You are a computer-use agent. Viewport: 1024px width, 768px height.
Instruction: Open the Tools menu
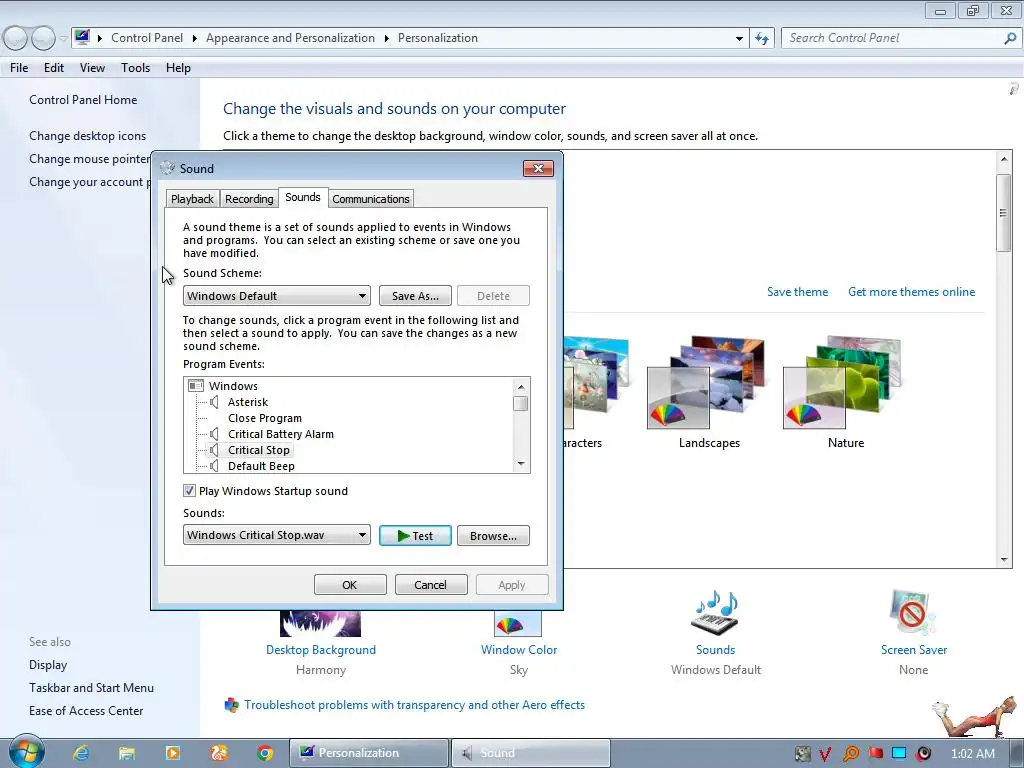(135, 68)
